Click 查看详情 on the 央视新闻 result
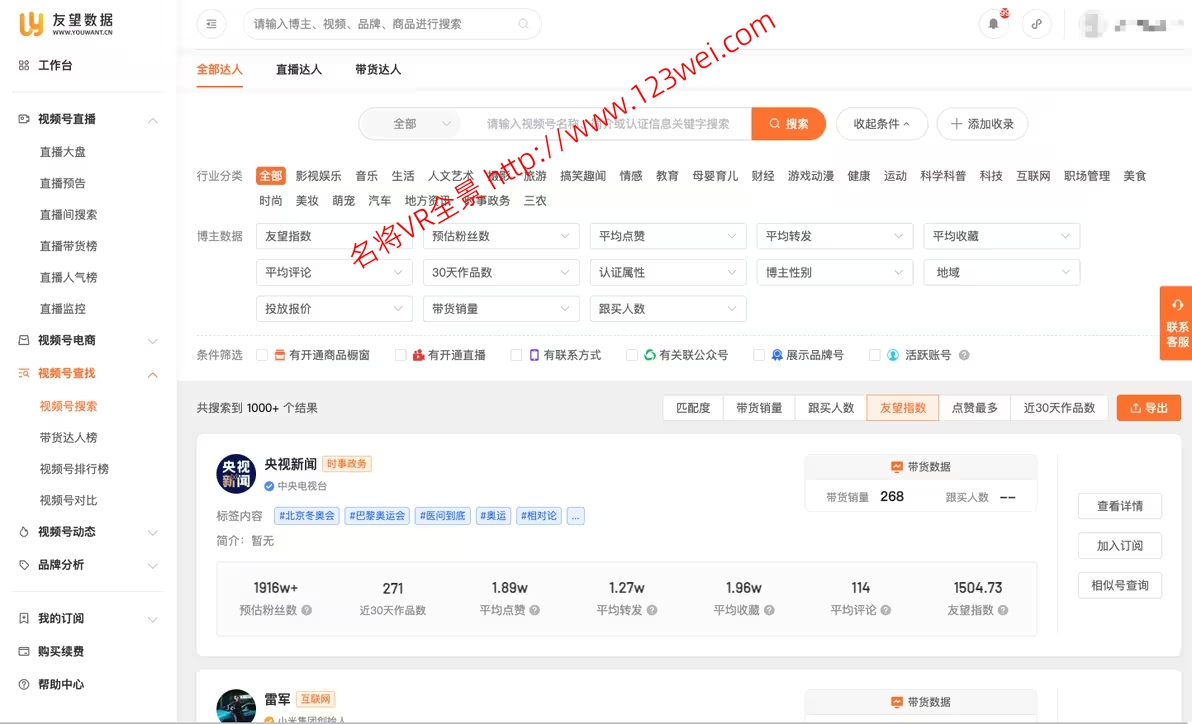This screenshot has height=724, width=1192. click(x=1119, y=506)
